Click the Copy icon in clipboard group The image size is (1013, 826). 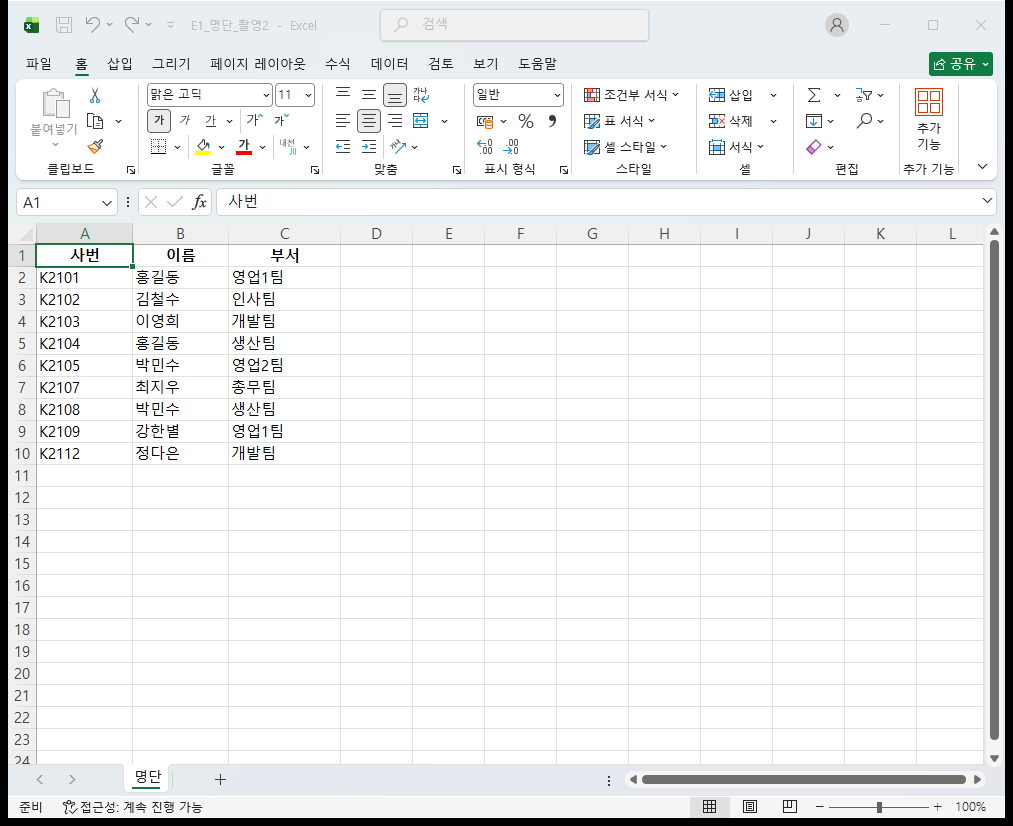[95, 121]
